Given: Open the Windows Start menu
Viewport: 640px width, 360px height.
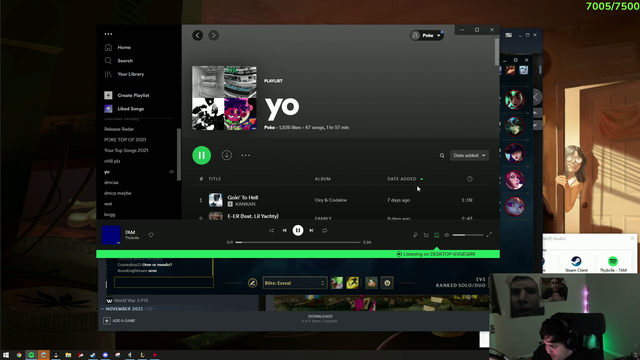Looking at the screenshot, I should click(x=6, y=355).
